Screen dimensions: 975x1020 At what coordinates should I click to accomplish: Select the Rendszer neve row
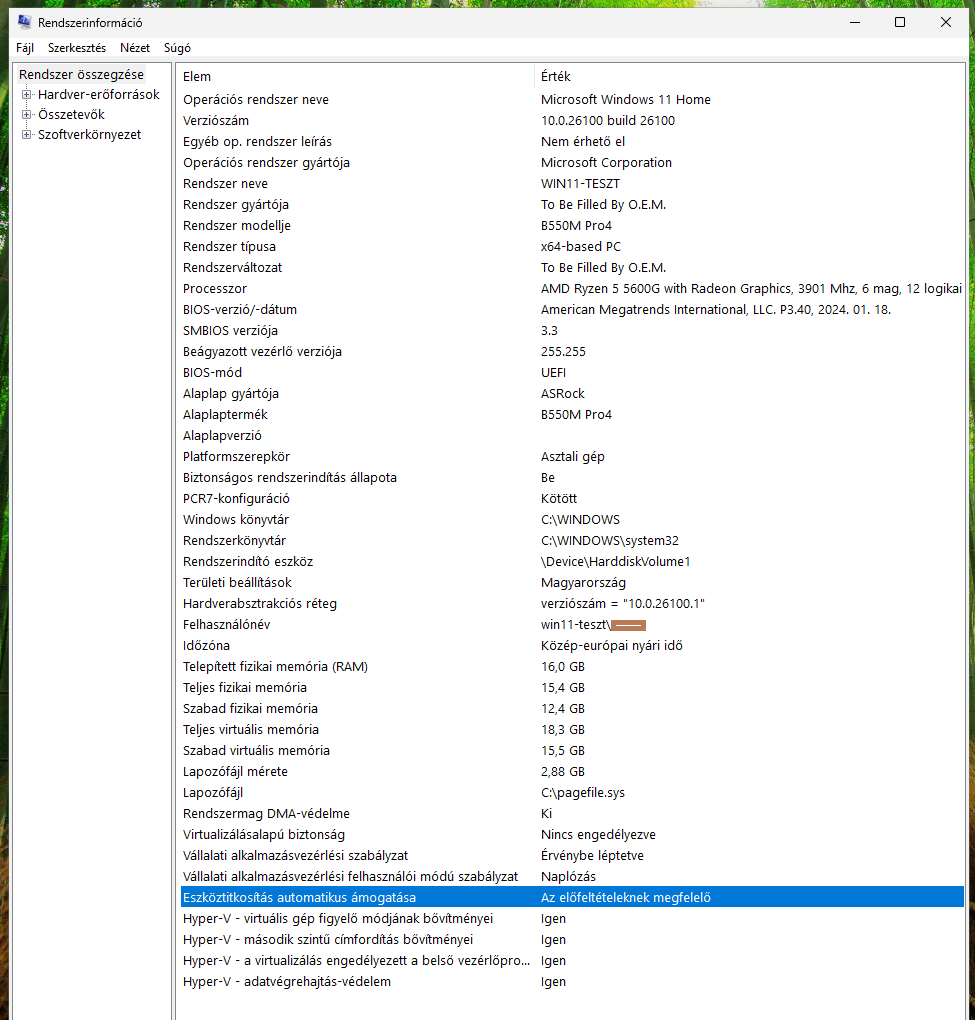[x=572, y=183]
